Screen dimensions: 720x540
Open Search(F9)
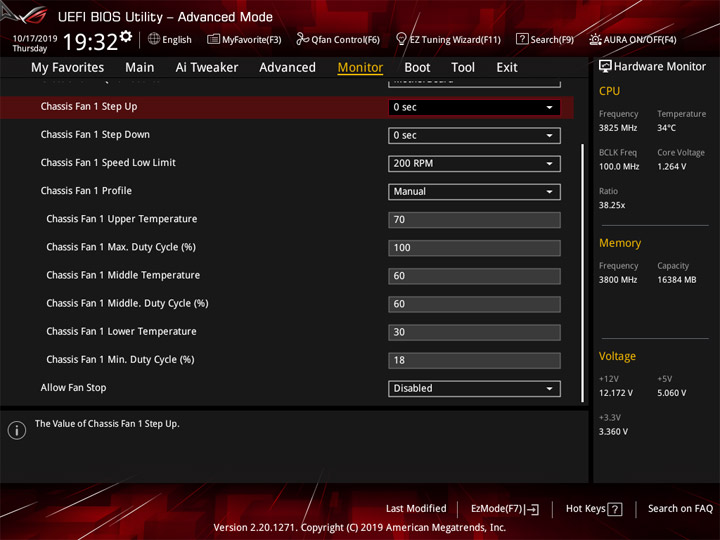545,39
